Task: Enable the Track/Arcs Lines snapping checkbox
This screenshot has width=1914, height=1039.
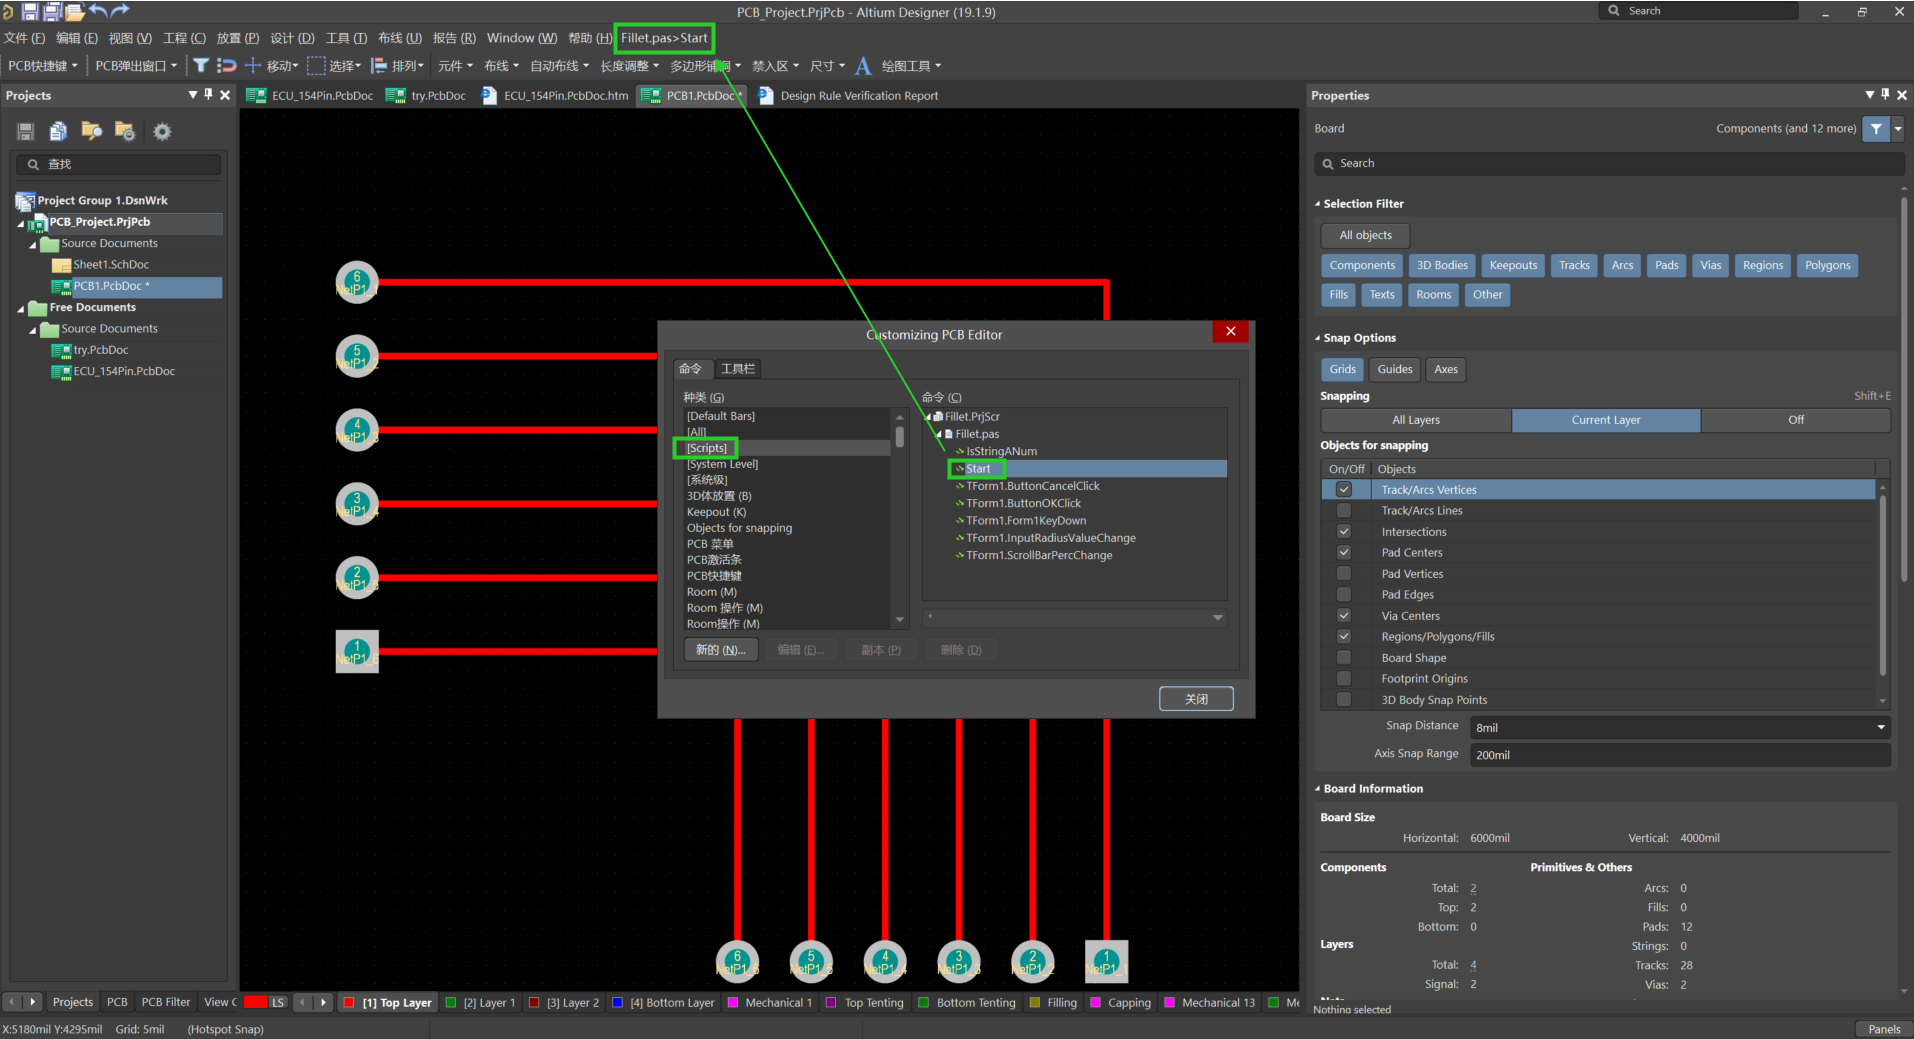Action: click(x=1344, y=511)
